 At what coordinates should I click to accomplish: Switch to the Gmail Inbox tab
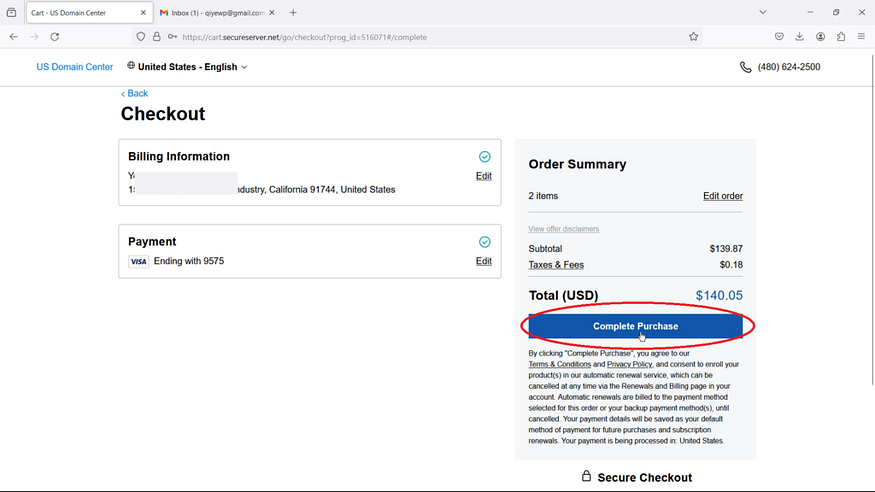(212, 13)
